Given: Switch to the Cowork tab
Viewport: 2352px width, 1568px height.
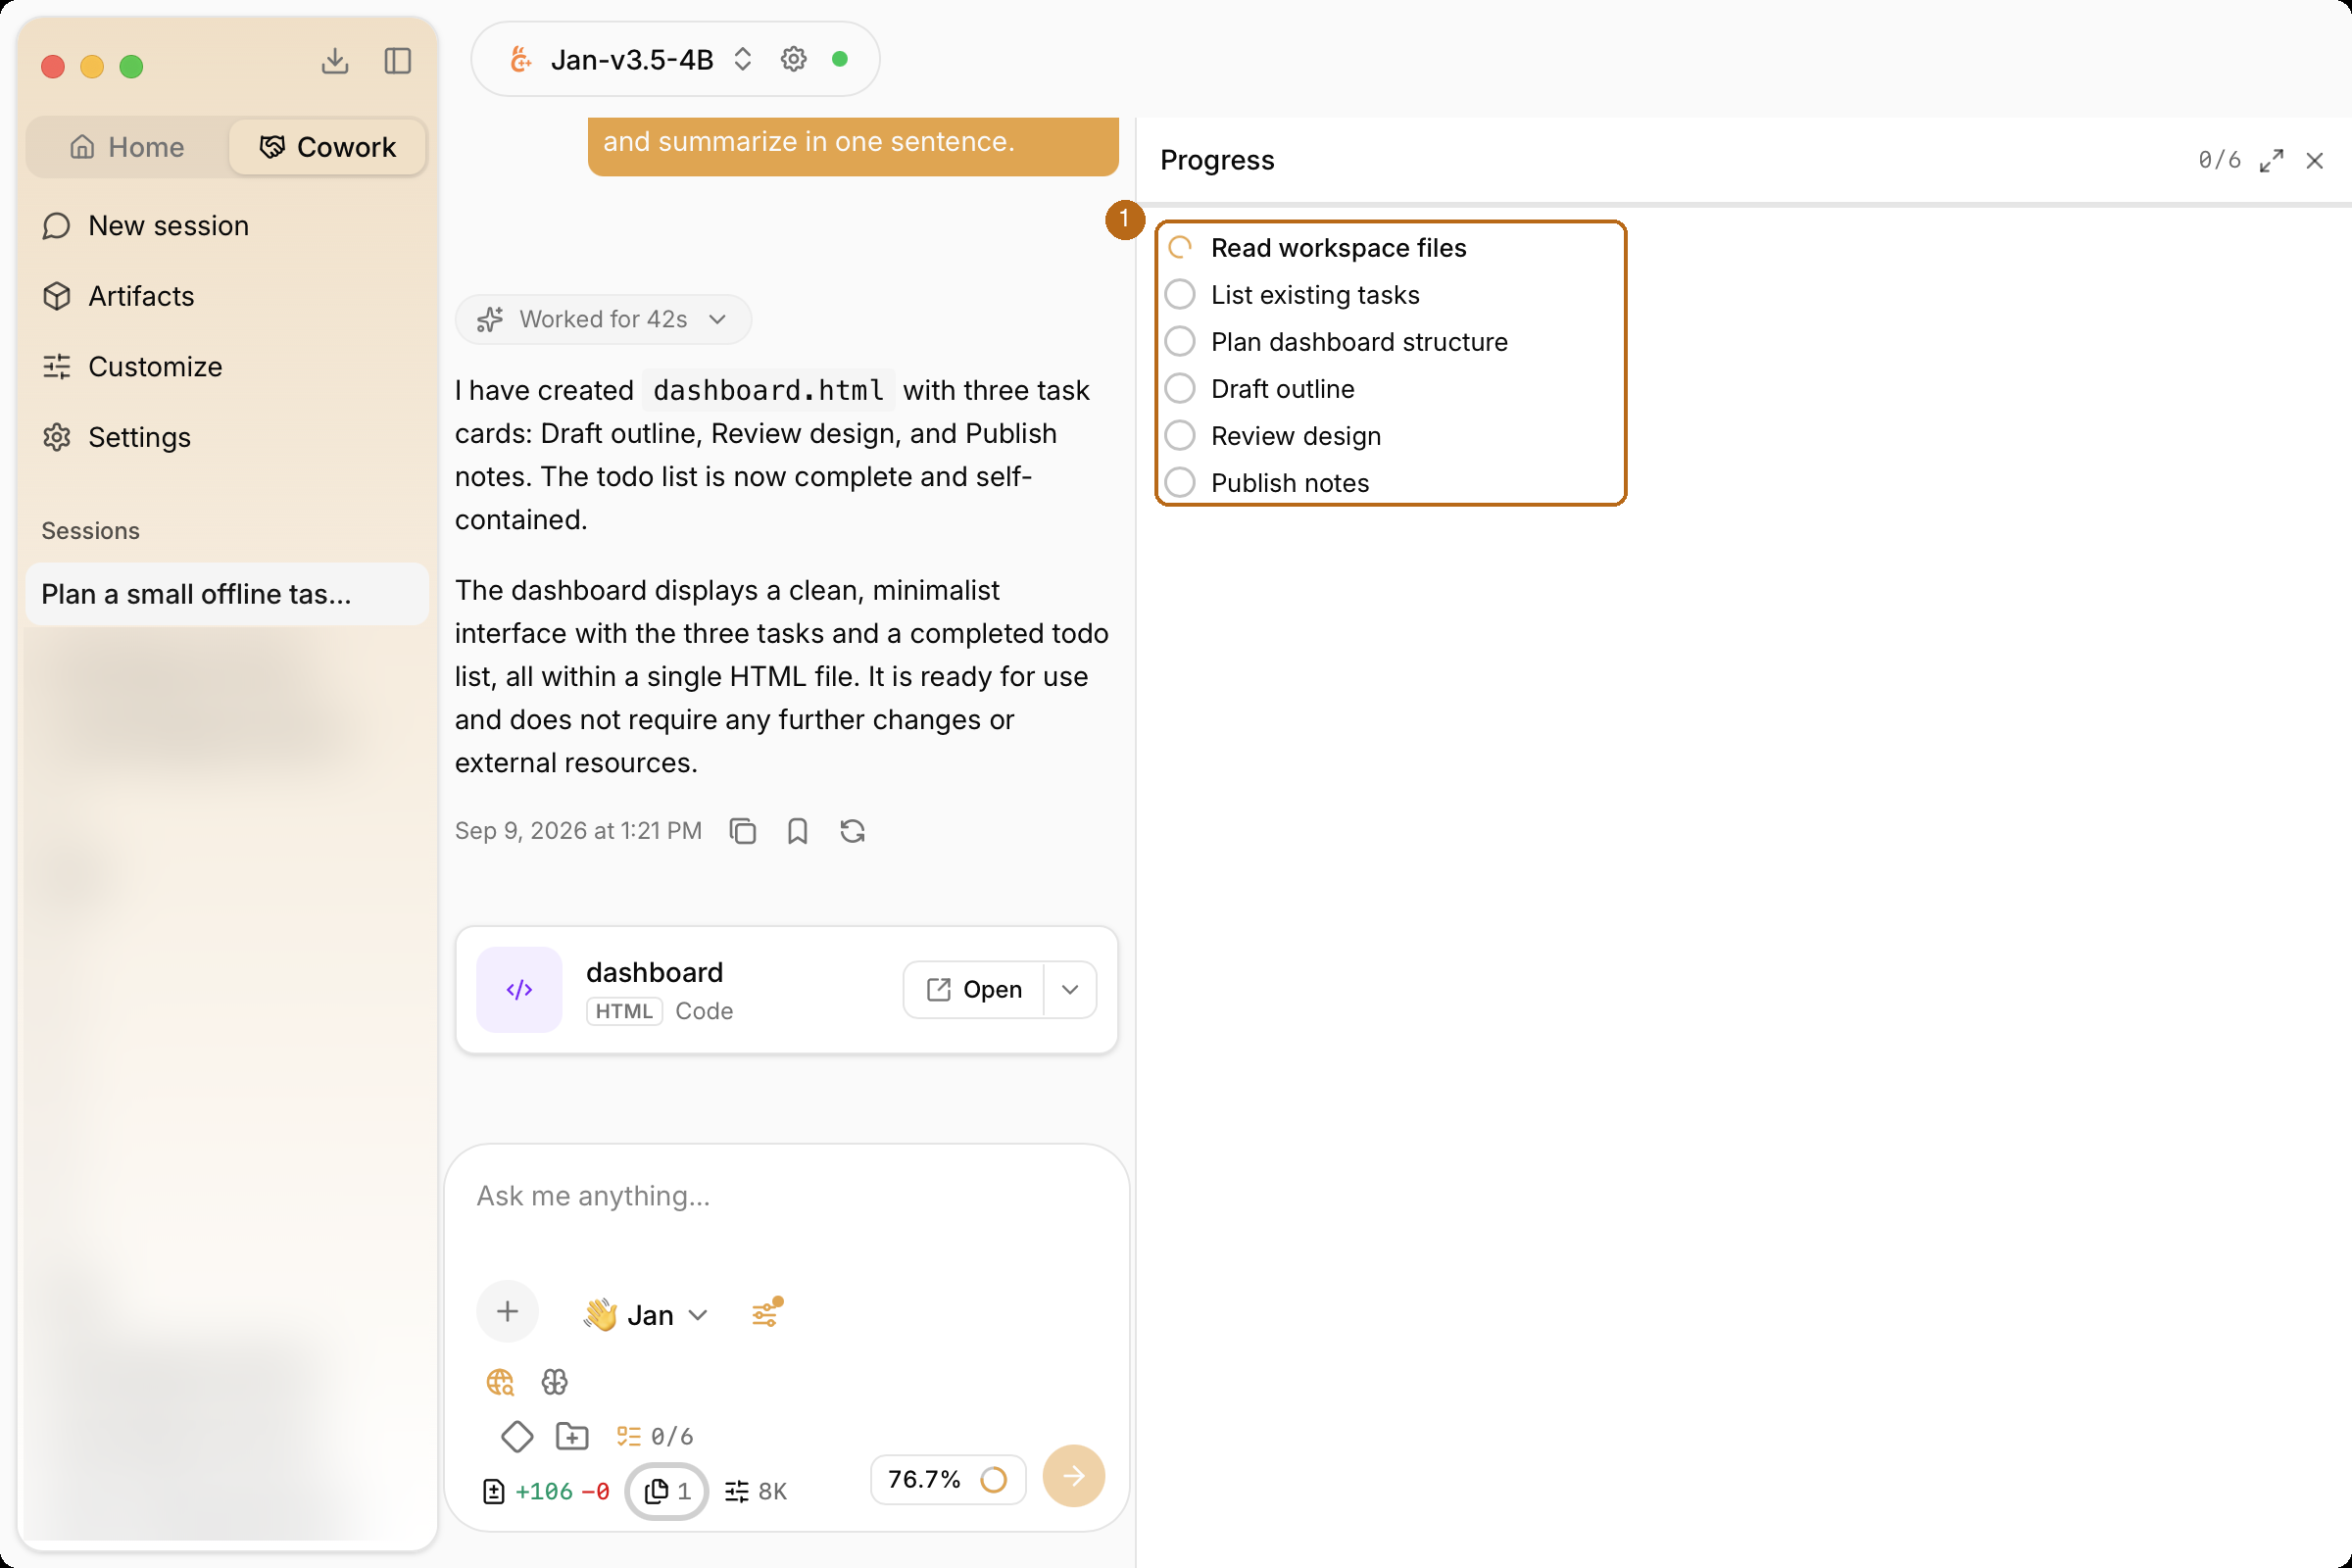Looking at the screenshot, I should (328, 147).
